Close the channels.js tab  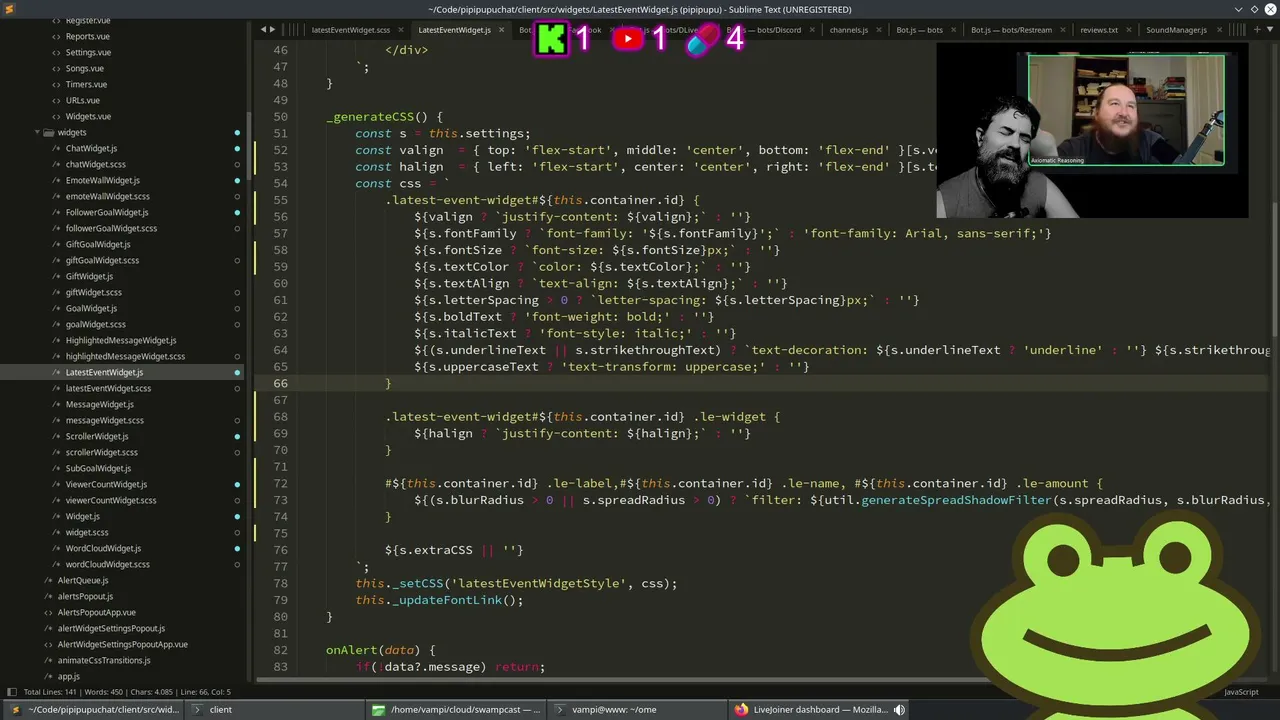coord(877,30)
